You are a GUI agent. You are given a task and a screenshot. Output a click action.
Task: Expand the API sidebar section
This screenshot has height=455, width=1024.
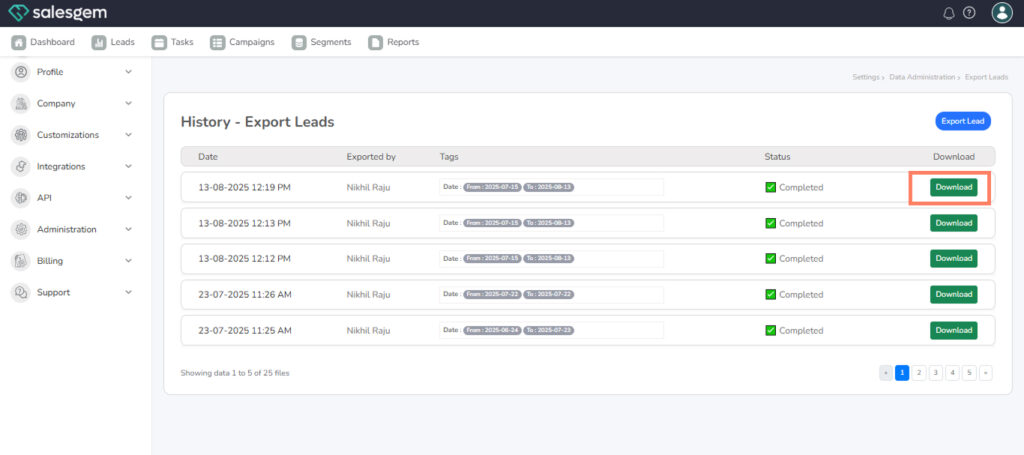[128, 198]
